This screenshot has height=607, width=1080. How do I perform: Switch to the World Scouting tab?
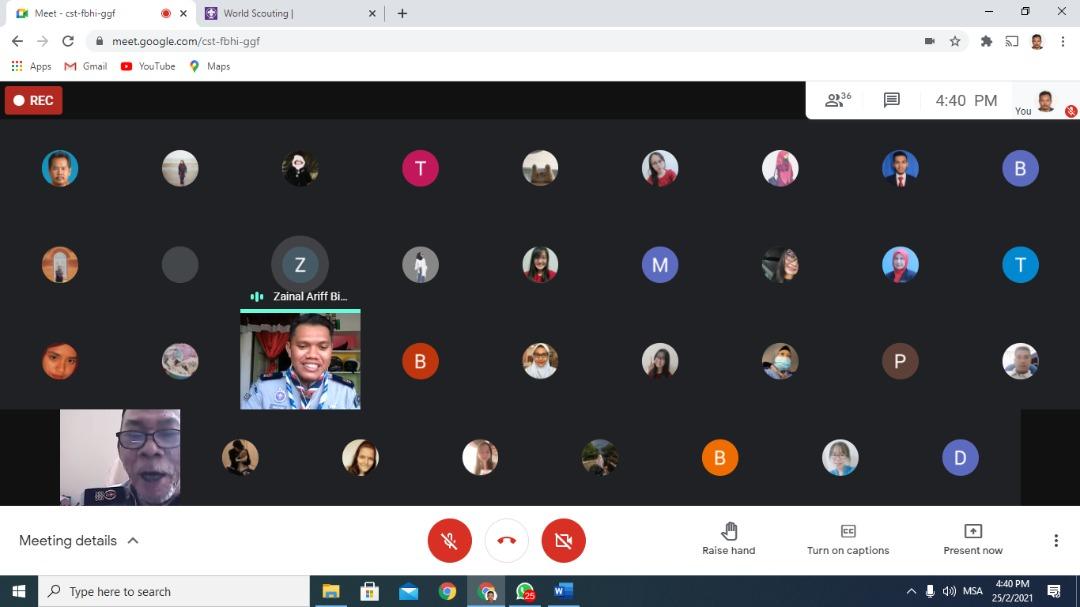285,13
